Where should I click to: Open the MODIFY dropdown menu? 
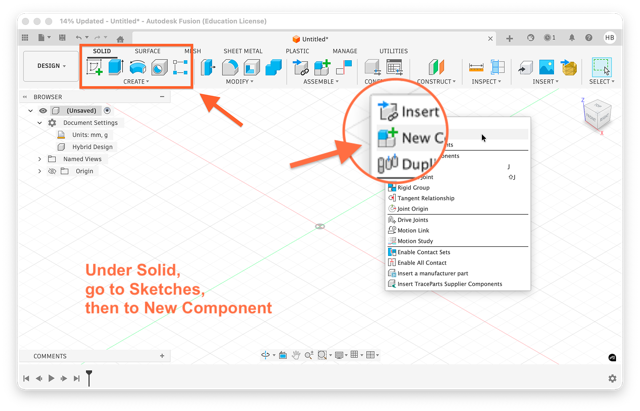pyautogui.click(x=240, y=82)
